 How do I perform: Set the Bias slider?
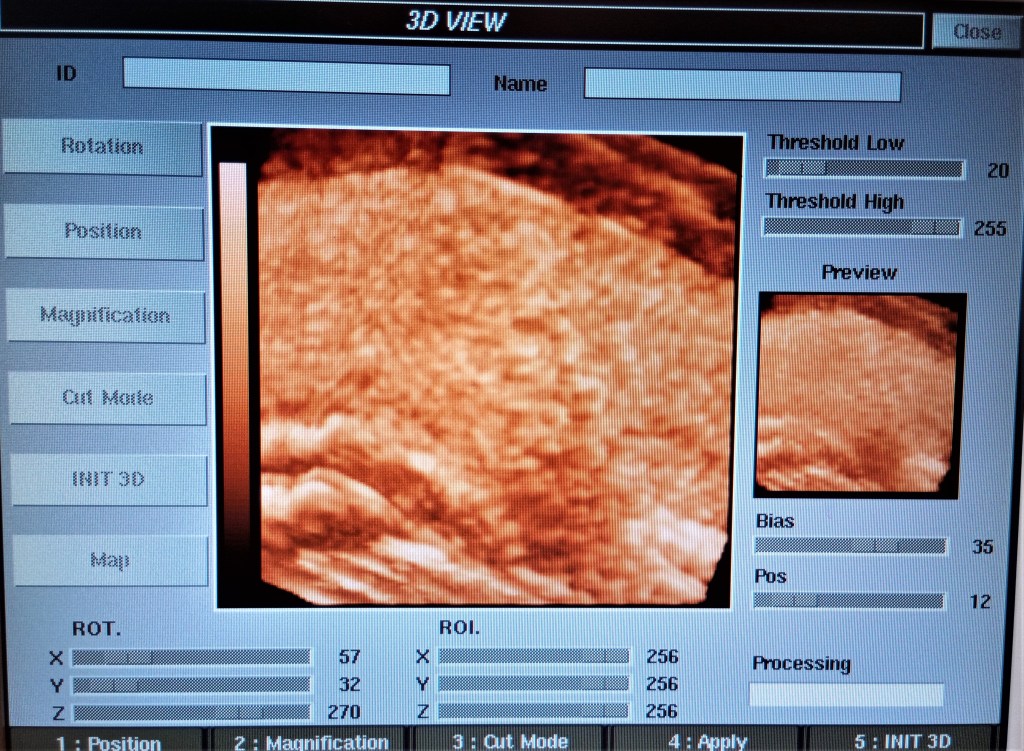(x=850, y=546)
